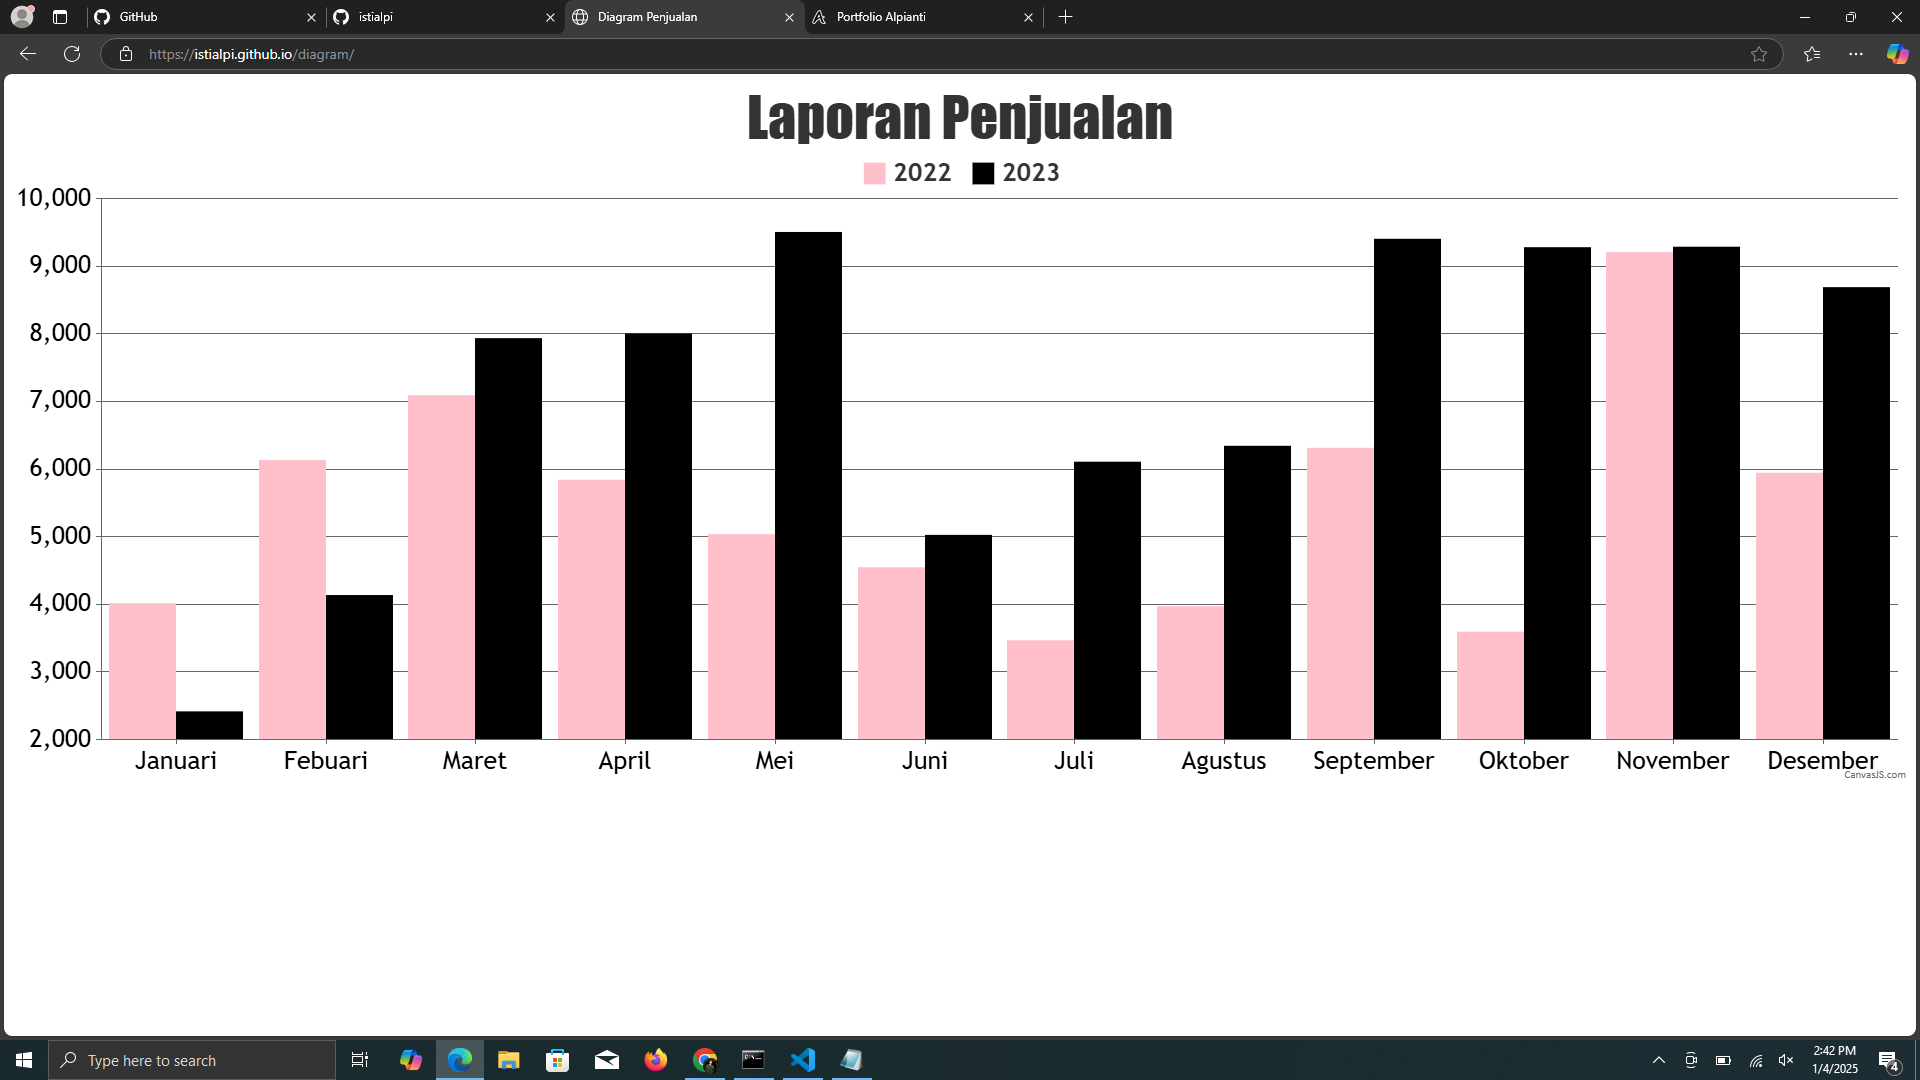The width and height of the screenshot is (1920, 1080).
Task: Open browser Settings and more menu
Action: pyautogui.click(x=1856, y=54)
